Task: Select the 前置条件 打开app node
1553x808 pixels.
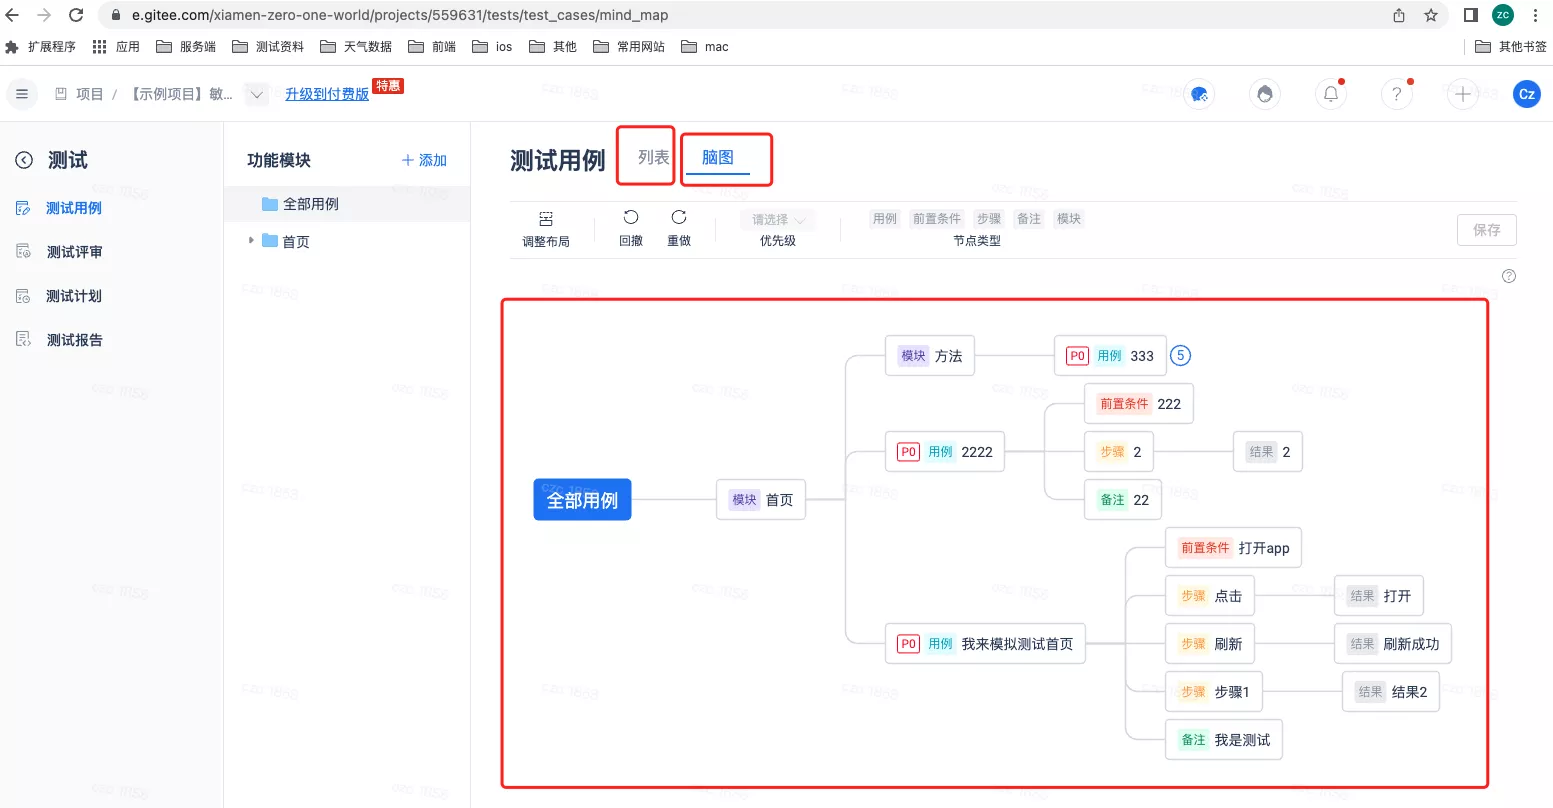Action: click(1233, 548)
